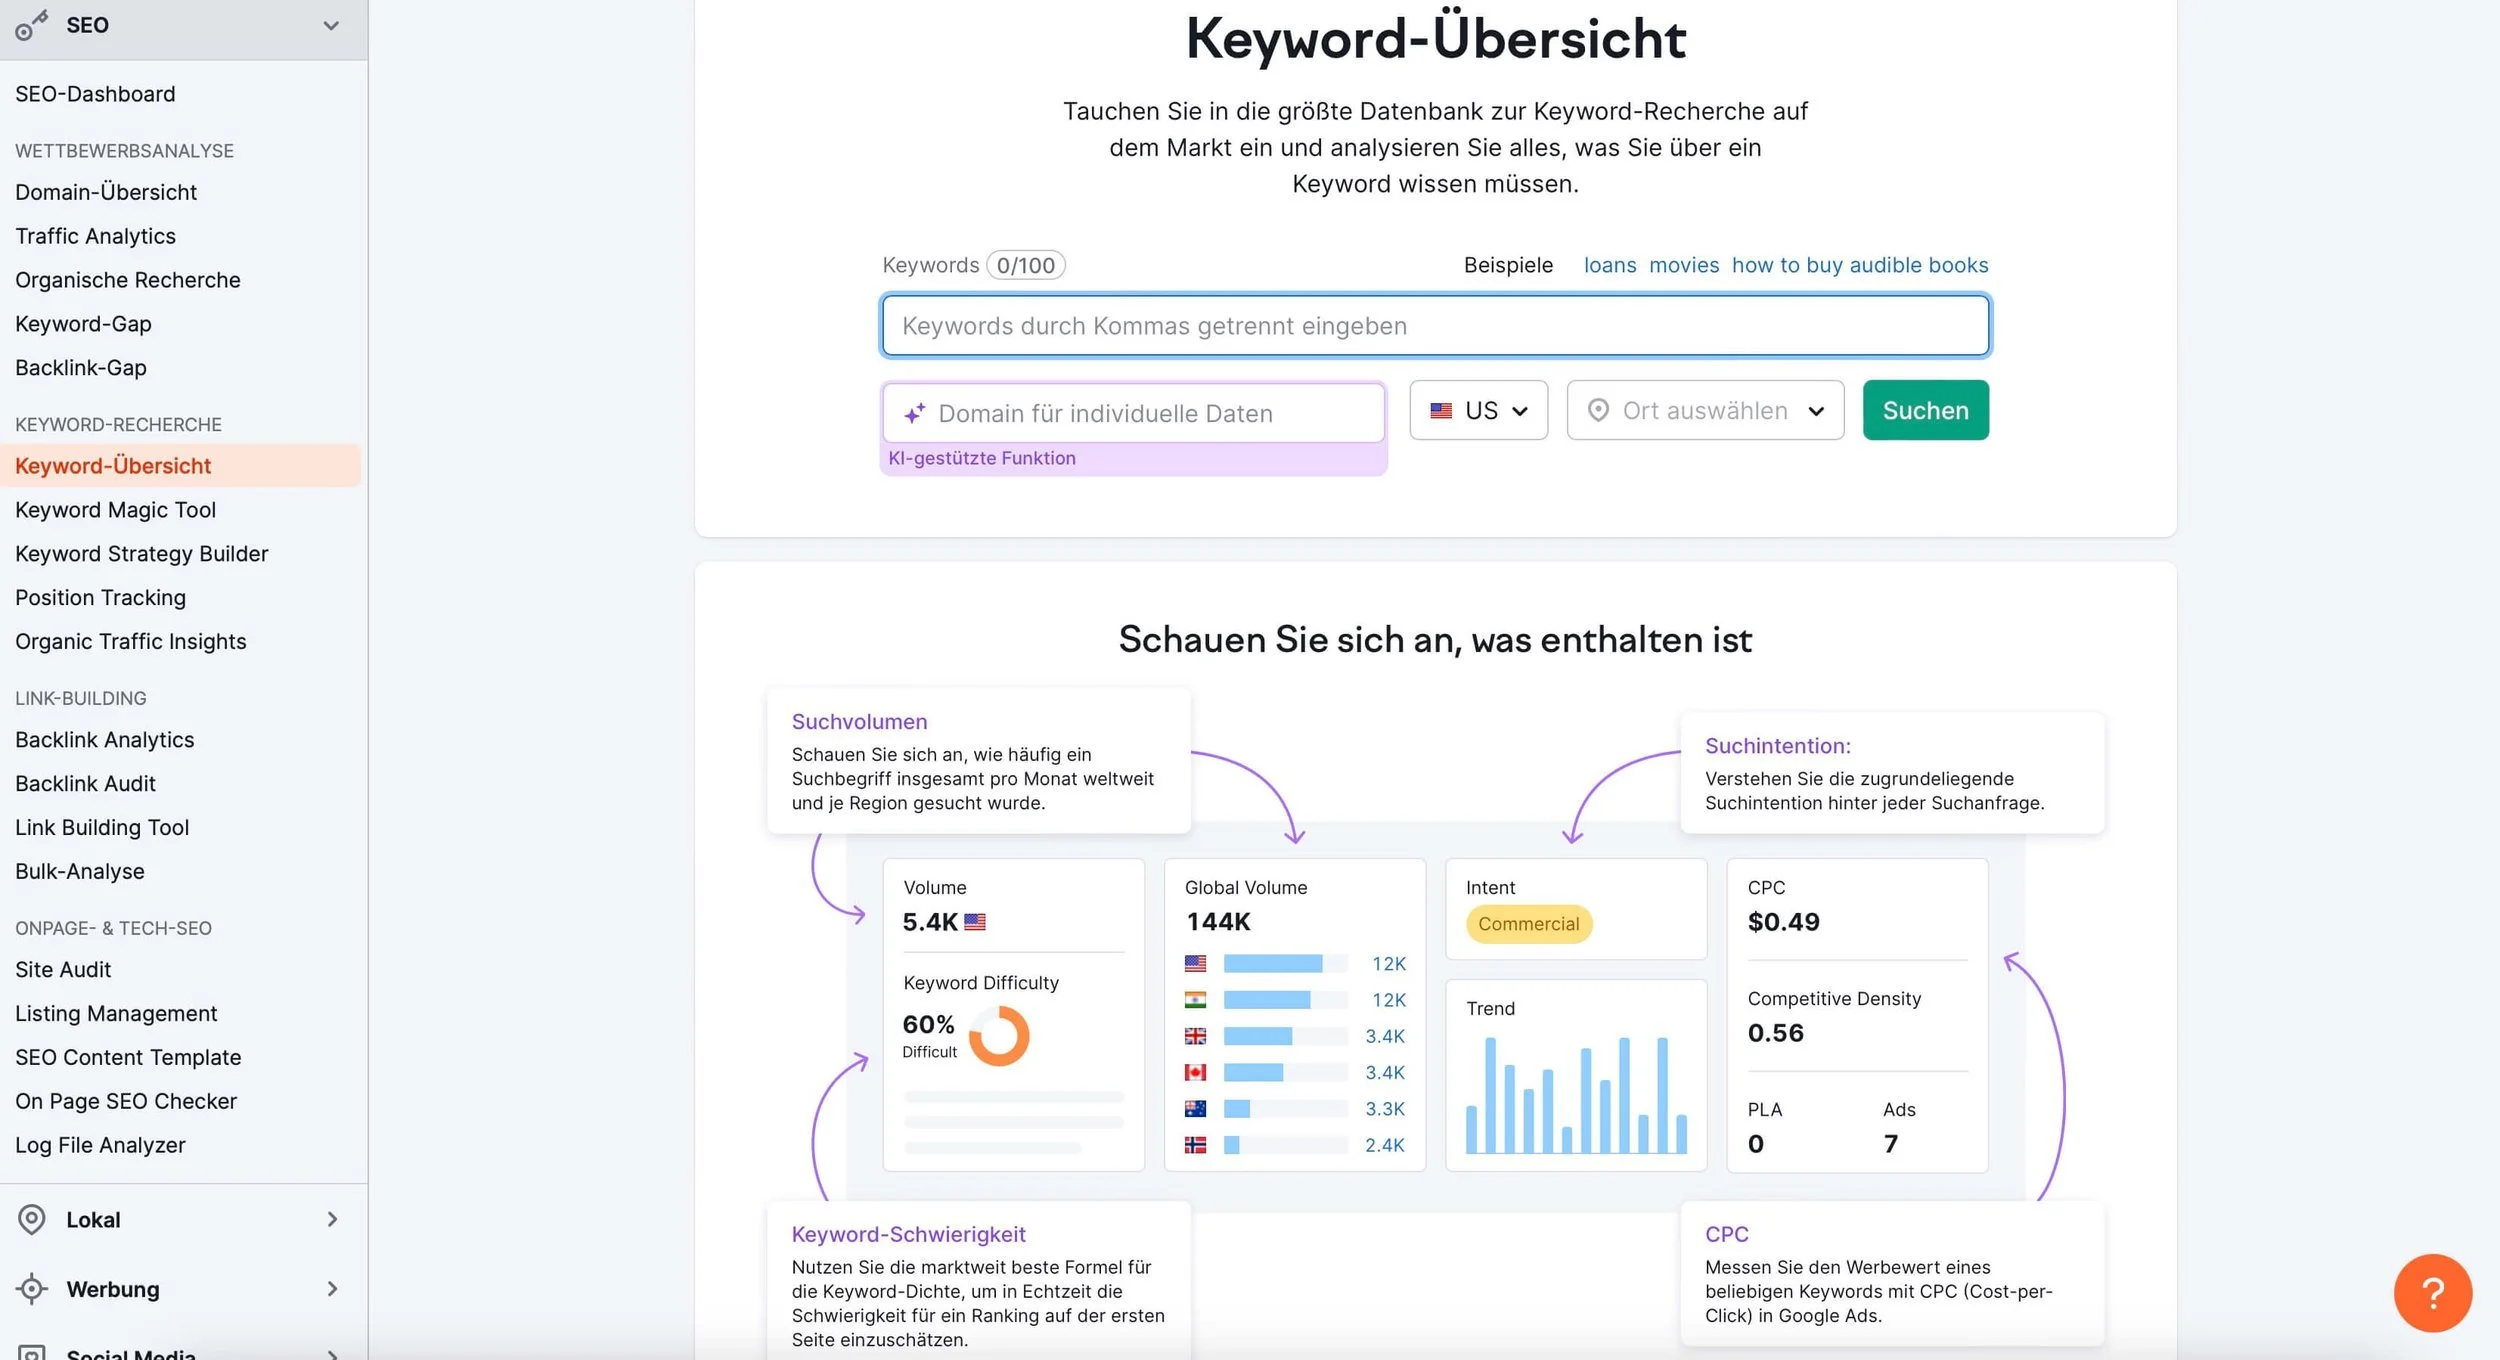Go to Domain-Übersicht in sidebar
Screen dimensions: 2500x1360
(106, 192)
